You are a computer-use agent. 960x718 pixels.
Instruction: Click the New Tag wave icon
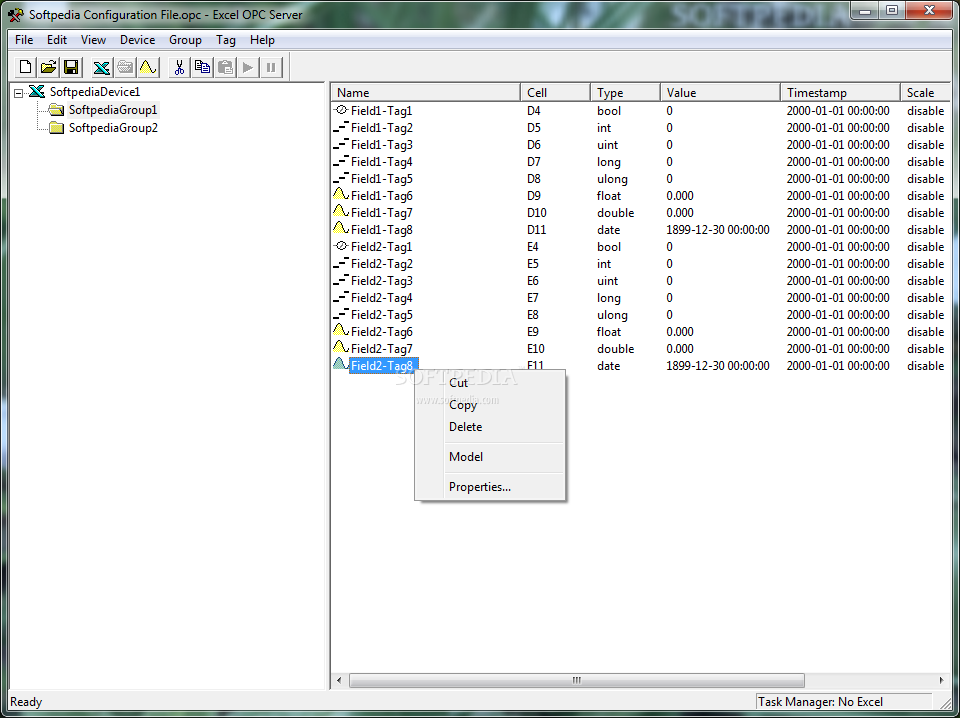[x=148, y=67]
